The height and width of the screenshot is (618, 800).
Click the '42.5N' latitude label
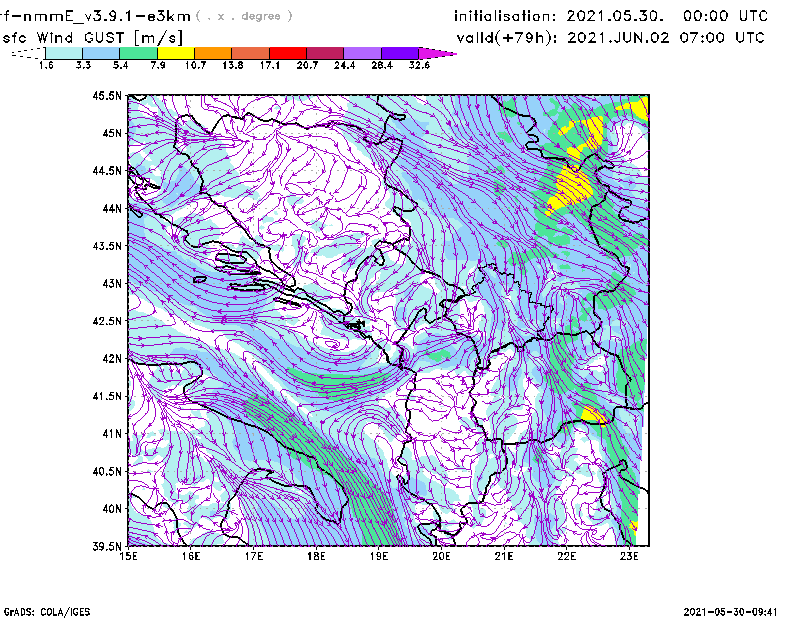[x=107, y=321]
